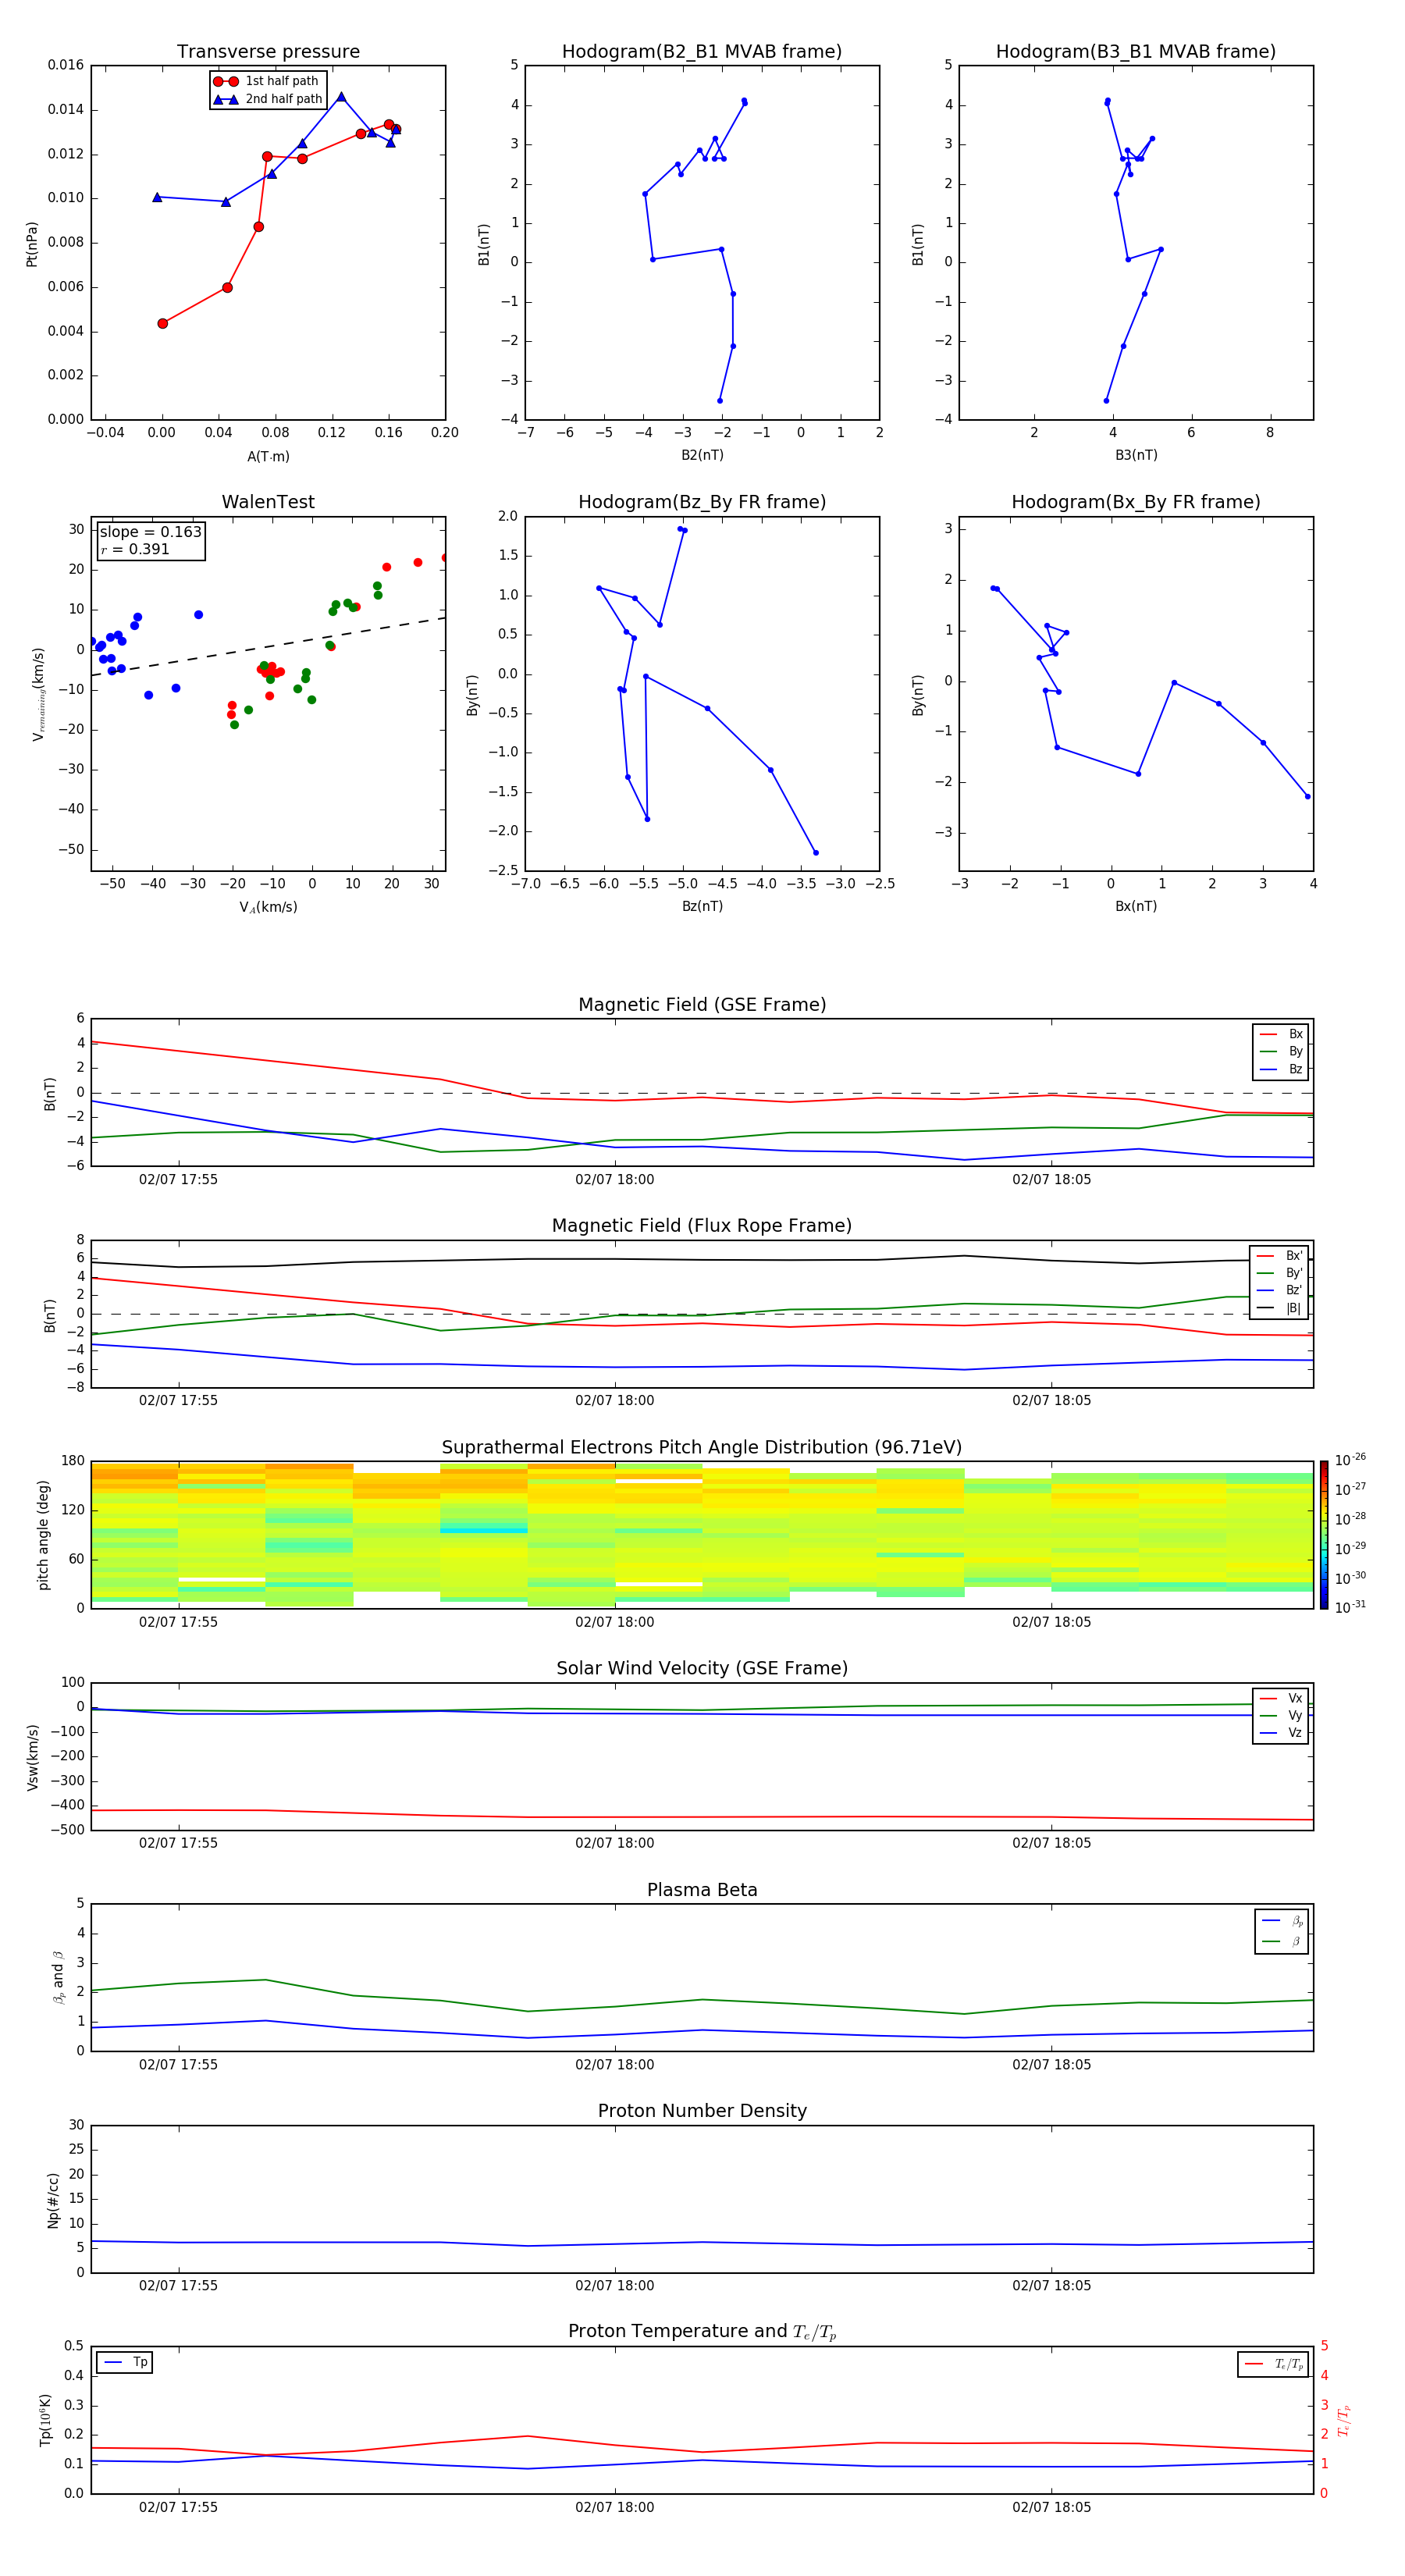Click the highest blue triangle in Transverse pressure
This screenshot has width=1405, height=2576.
tap(341, 97)
